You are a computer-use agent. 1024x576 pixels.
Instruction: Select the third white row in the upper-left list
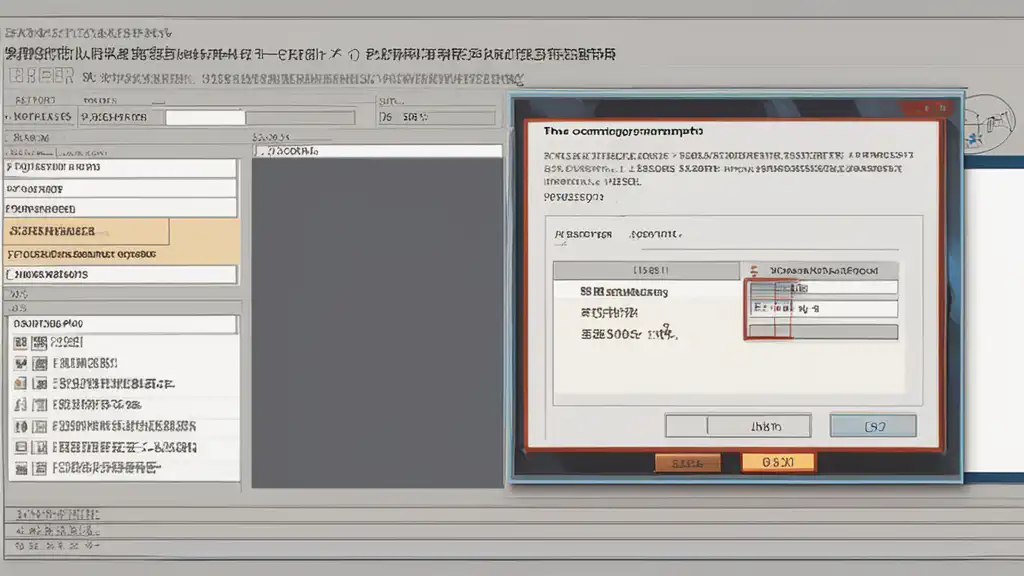(121, 209)
